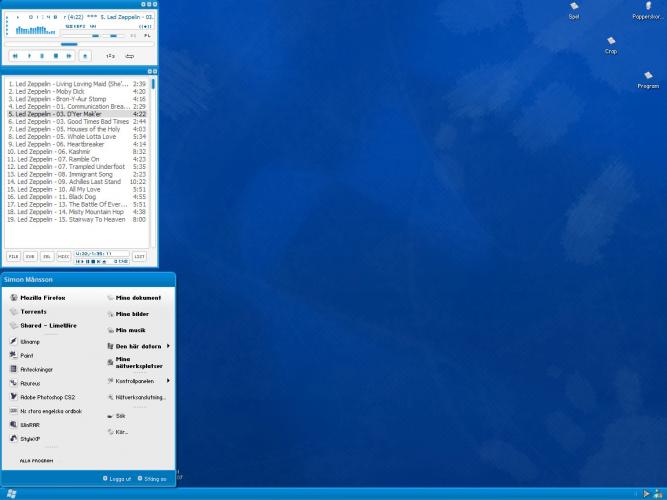Viewport: 667px width, 500px height.
Task: Expand the Kontrollpanelen submenu
Action: click(x=168, y=381)
